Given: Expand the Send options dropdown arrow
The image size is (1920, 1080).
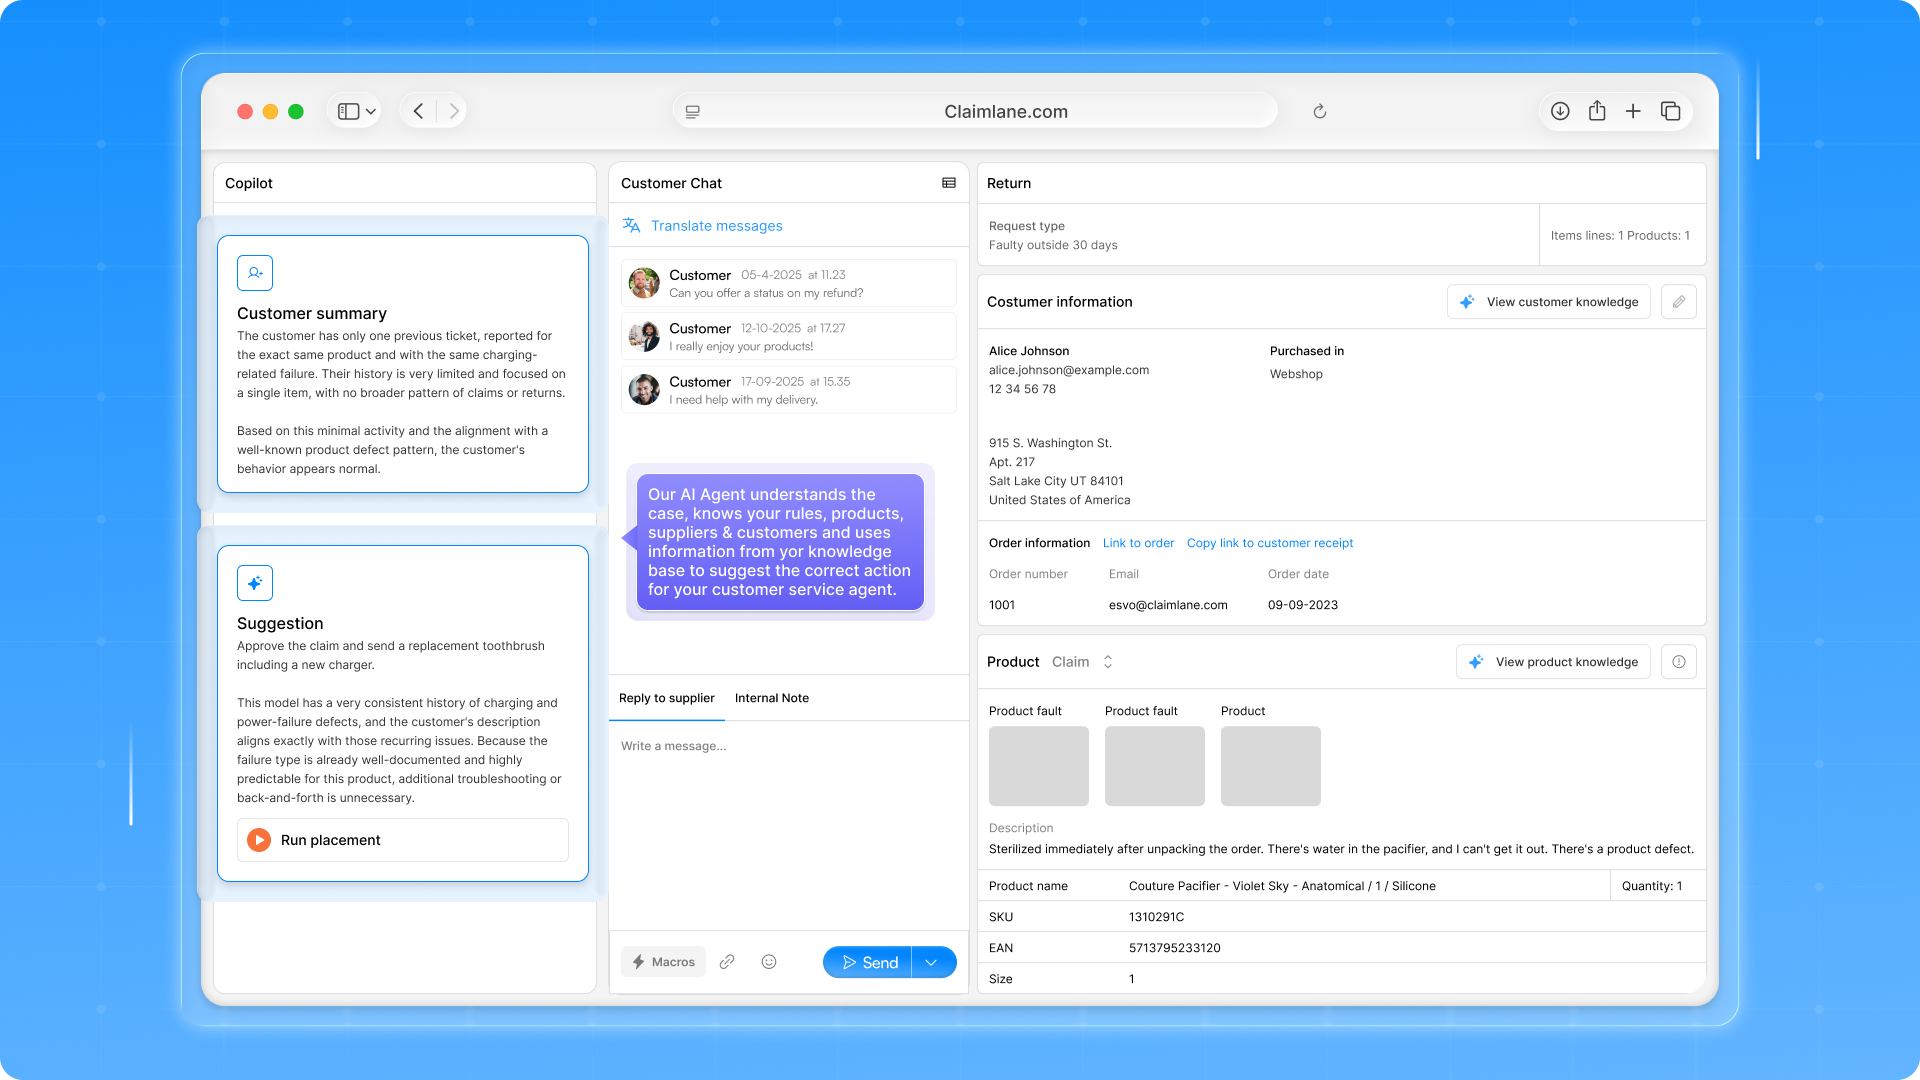Looking at the screenshot, I should (x=931, y=962).
